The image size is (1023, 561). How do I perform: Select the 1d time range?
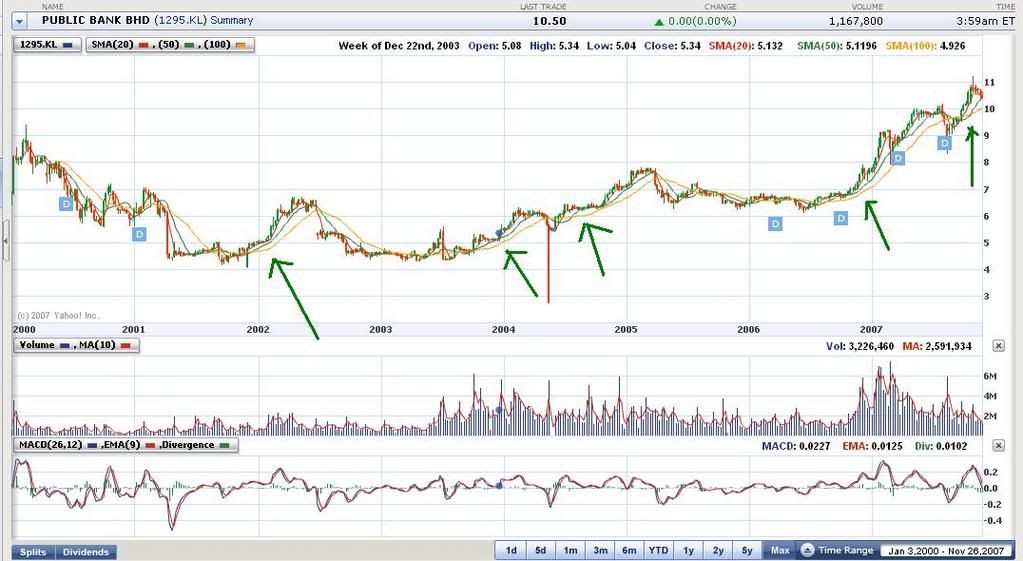510,551
